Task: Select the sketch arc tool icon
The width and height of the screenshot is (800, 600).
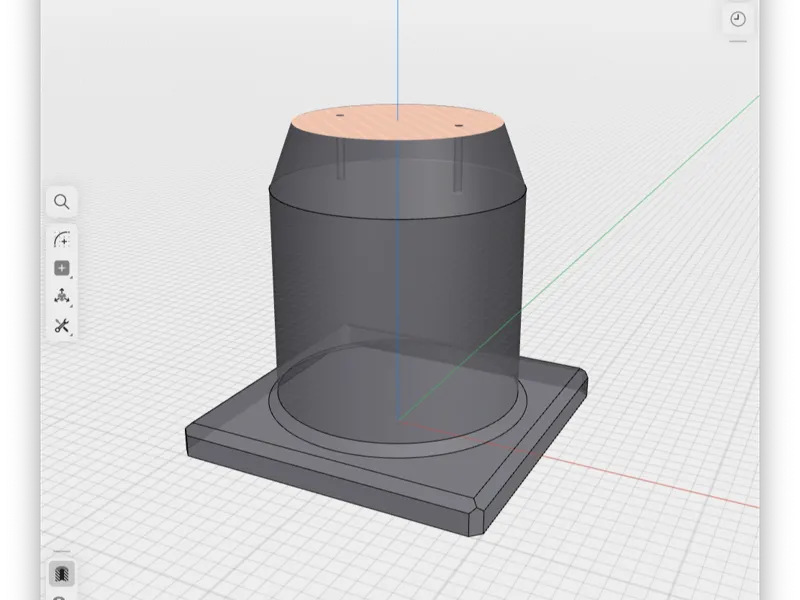Action: tap(62, 239)
